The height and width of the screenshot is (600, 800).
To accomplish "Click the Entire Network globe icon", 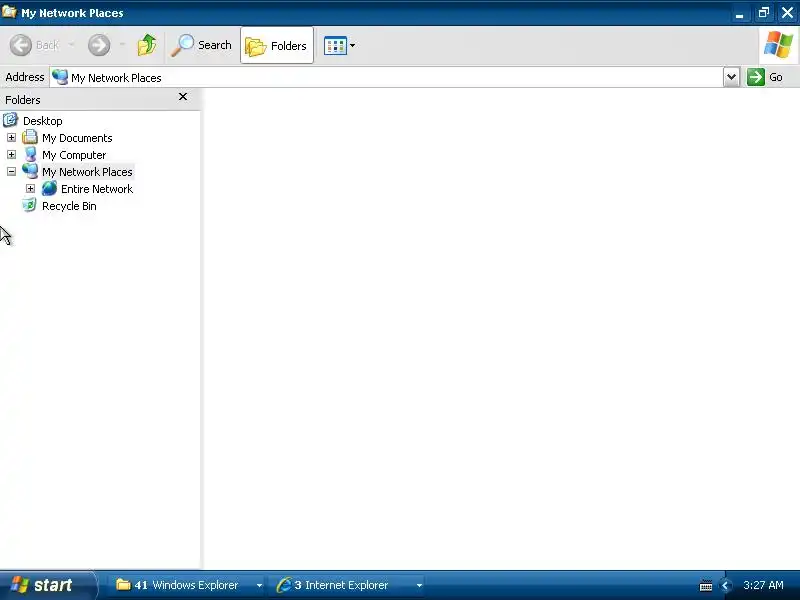I will pyautogui.click(x=49, y=188).
